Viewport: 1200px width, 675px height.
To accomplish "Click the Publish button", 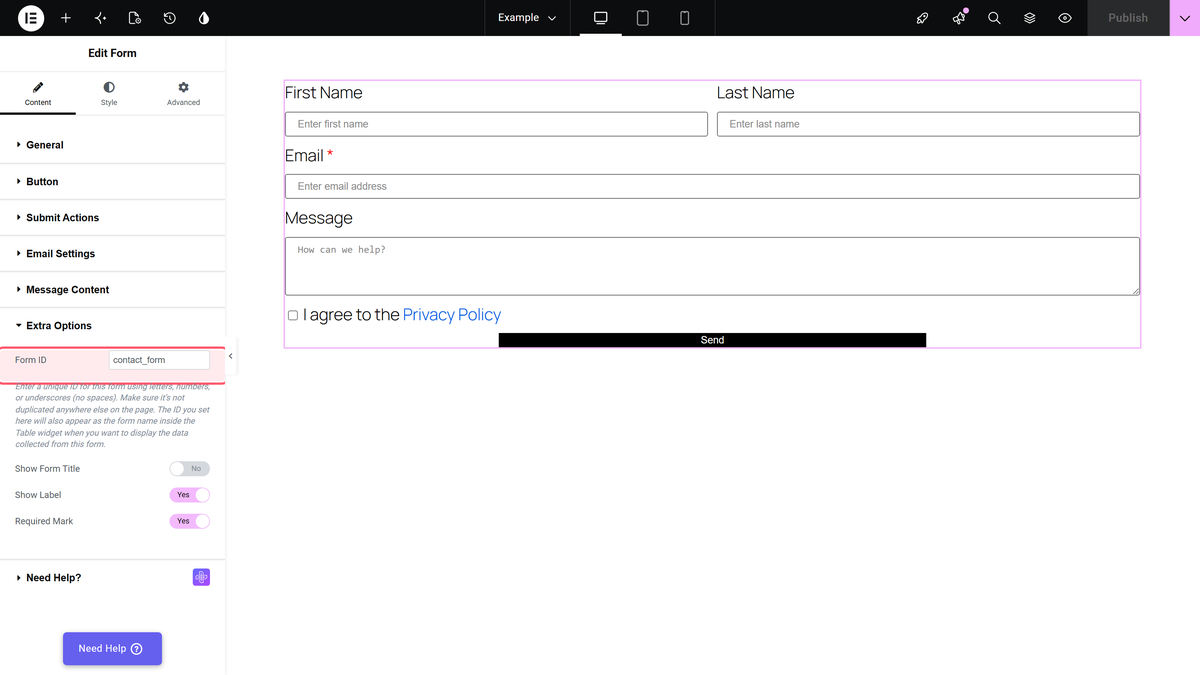I will point(1128,18).
